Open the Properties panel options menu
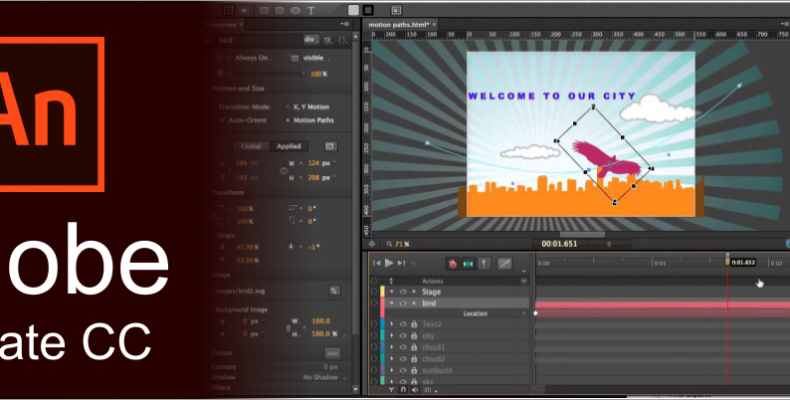The image size is (790, 400). point(345,24)
